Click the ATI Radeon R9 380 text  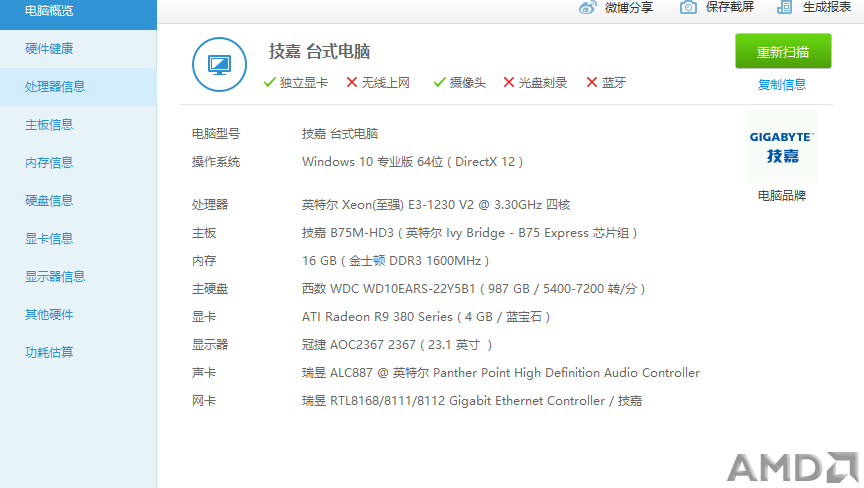coord(426,317)
